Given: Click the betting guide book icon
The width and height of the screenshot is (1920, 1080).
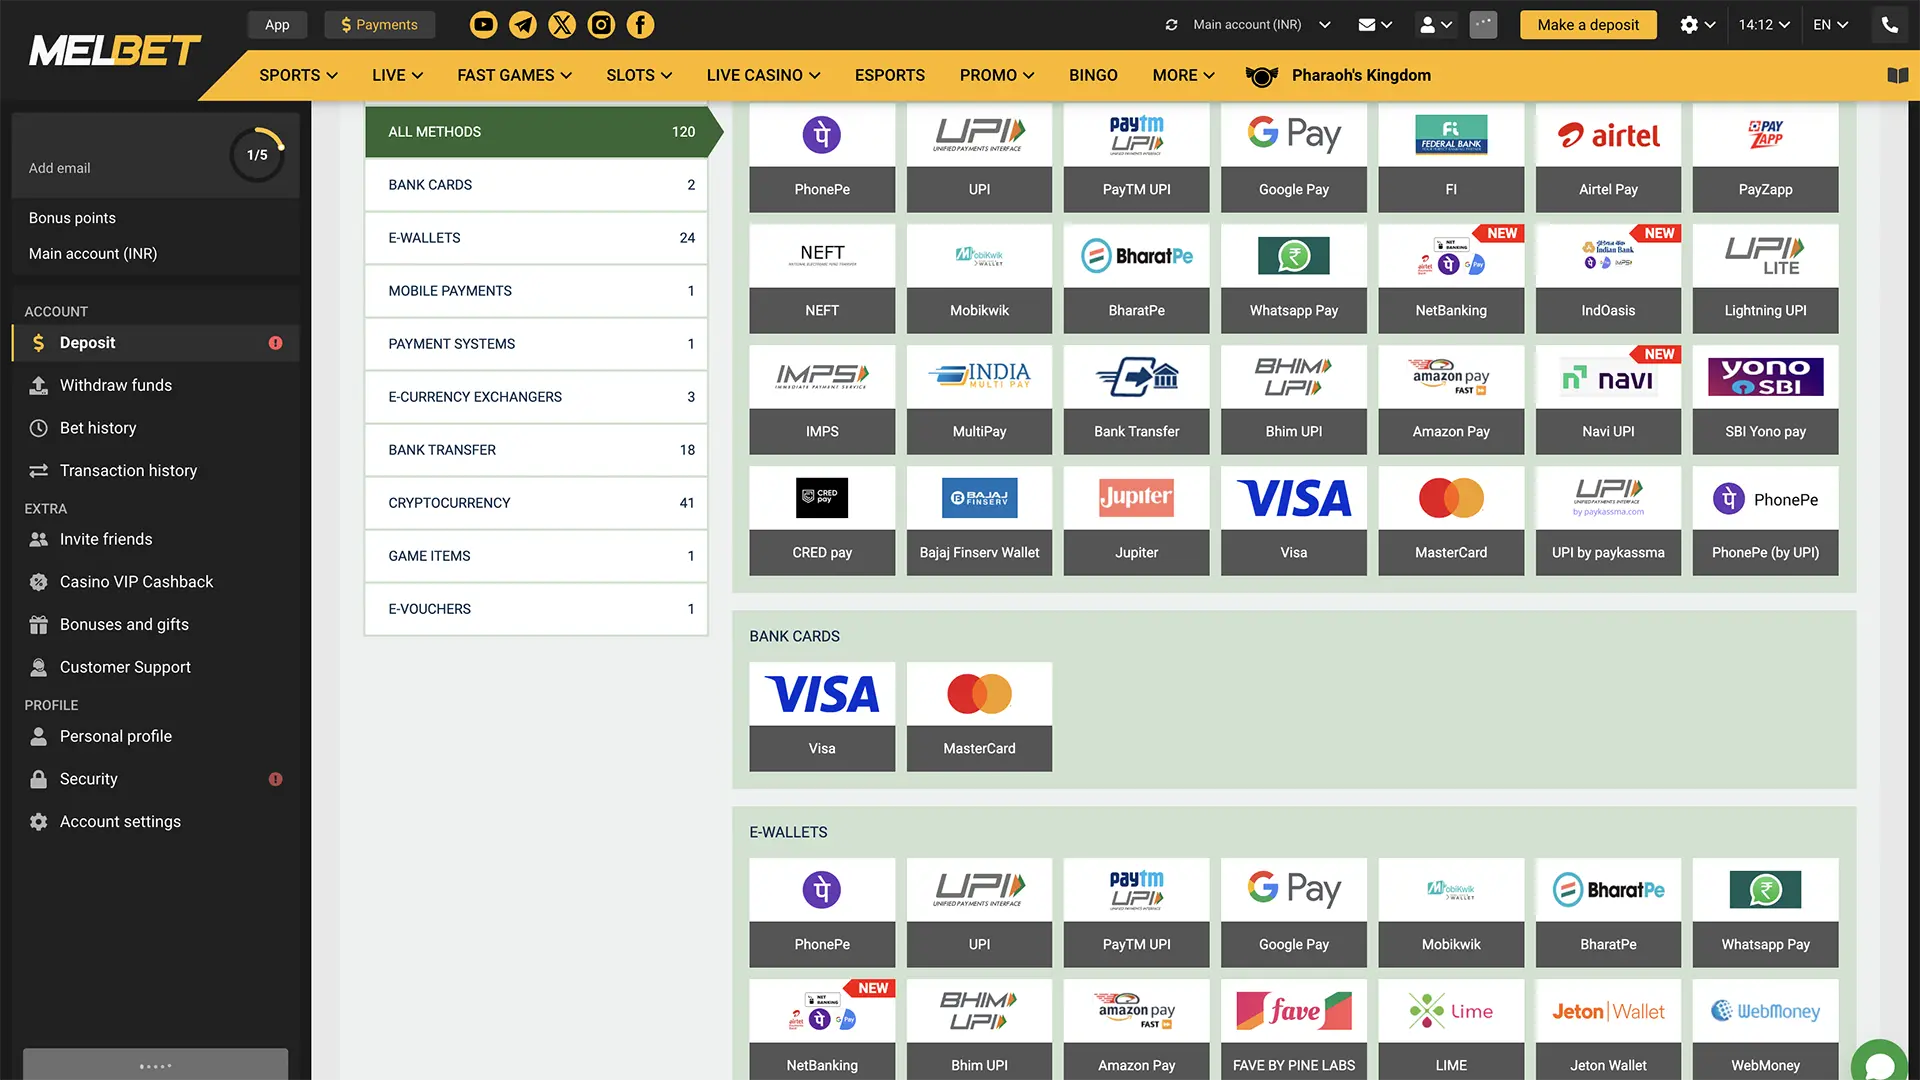Looking at the screenshot, I should coord(1897,76).
